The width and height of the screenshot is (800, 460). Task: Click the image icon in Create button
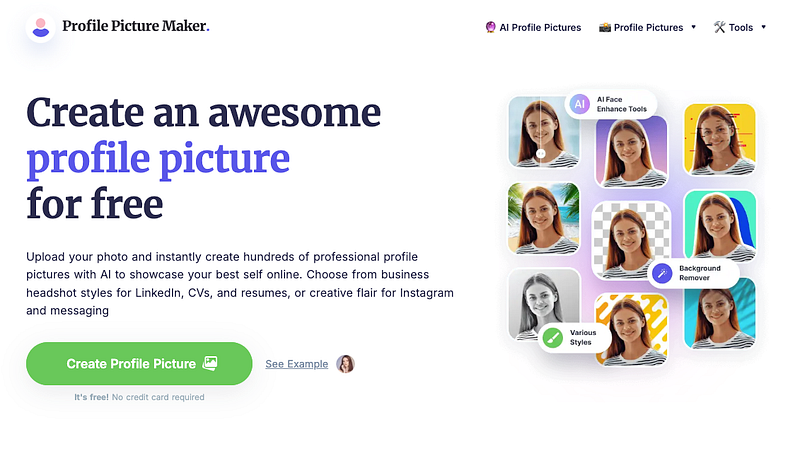coord(210,363)
